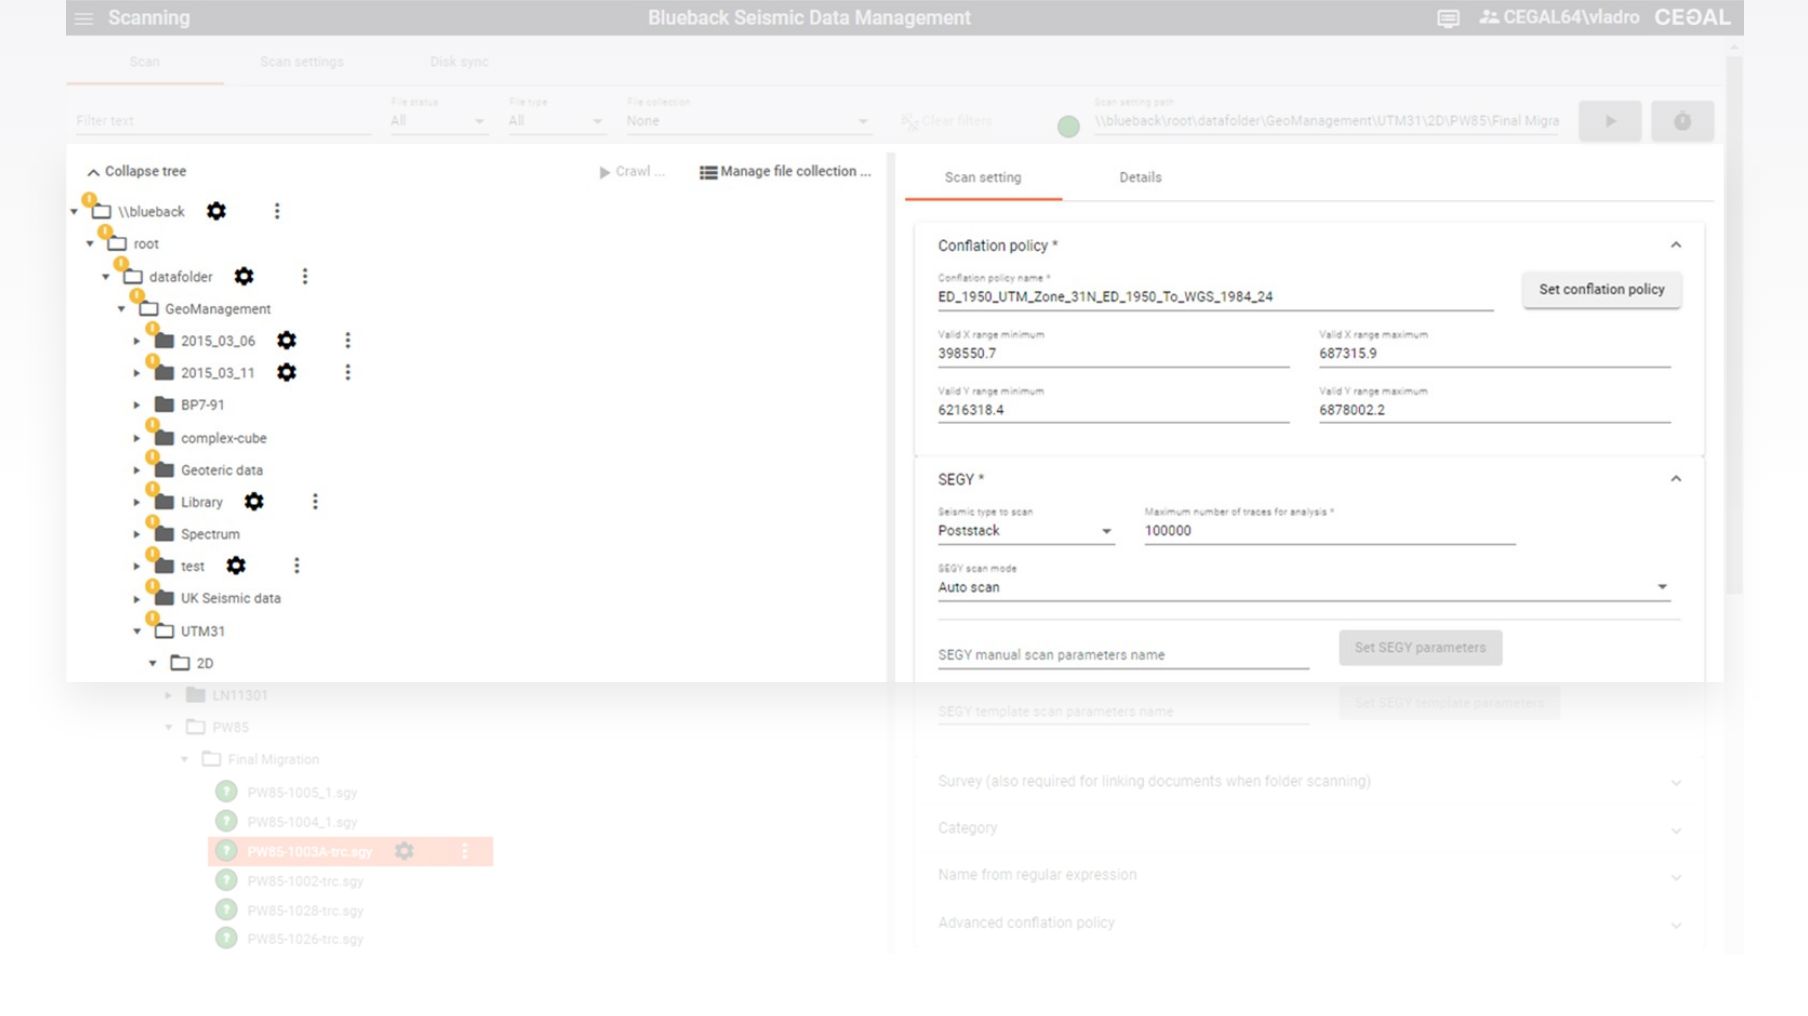This screenshot has width=1808, height=1016.
Task: Click the Crawl button
Action: click(632, 172)
